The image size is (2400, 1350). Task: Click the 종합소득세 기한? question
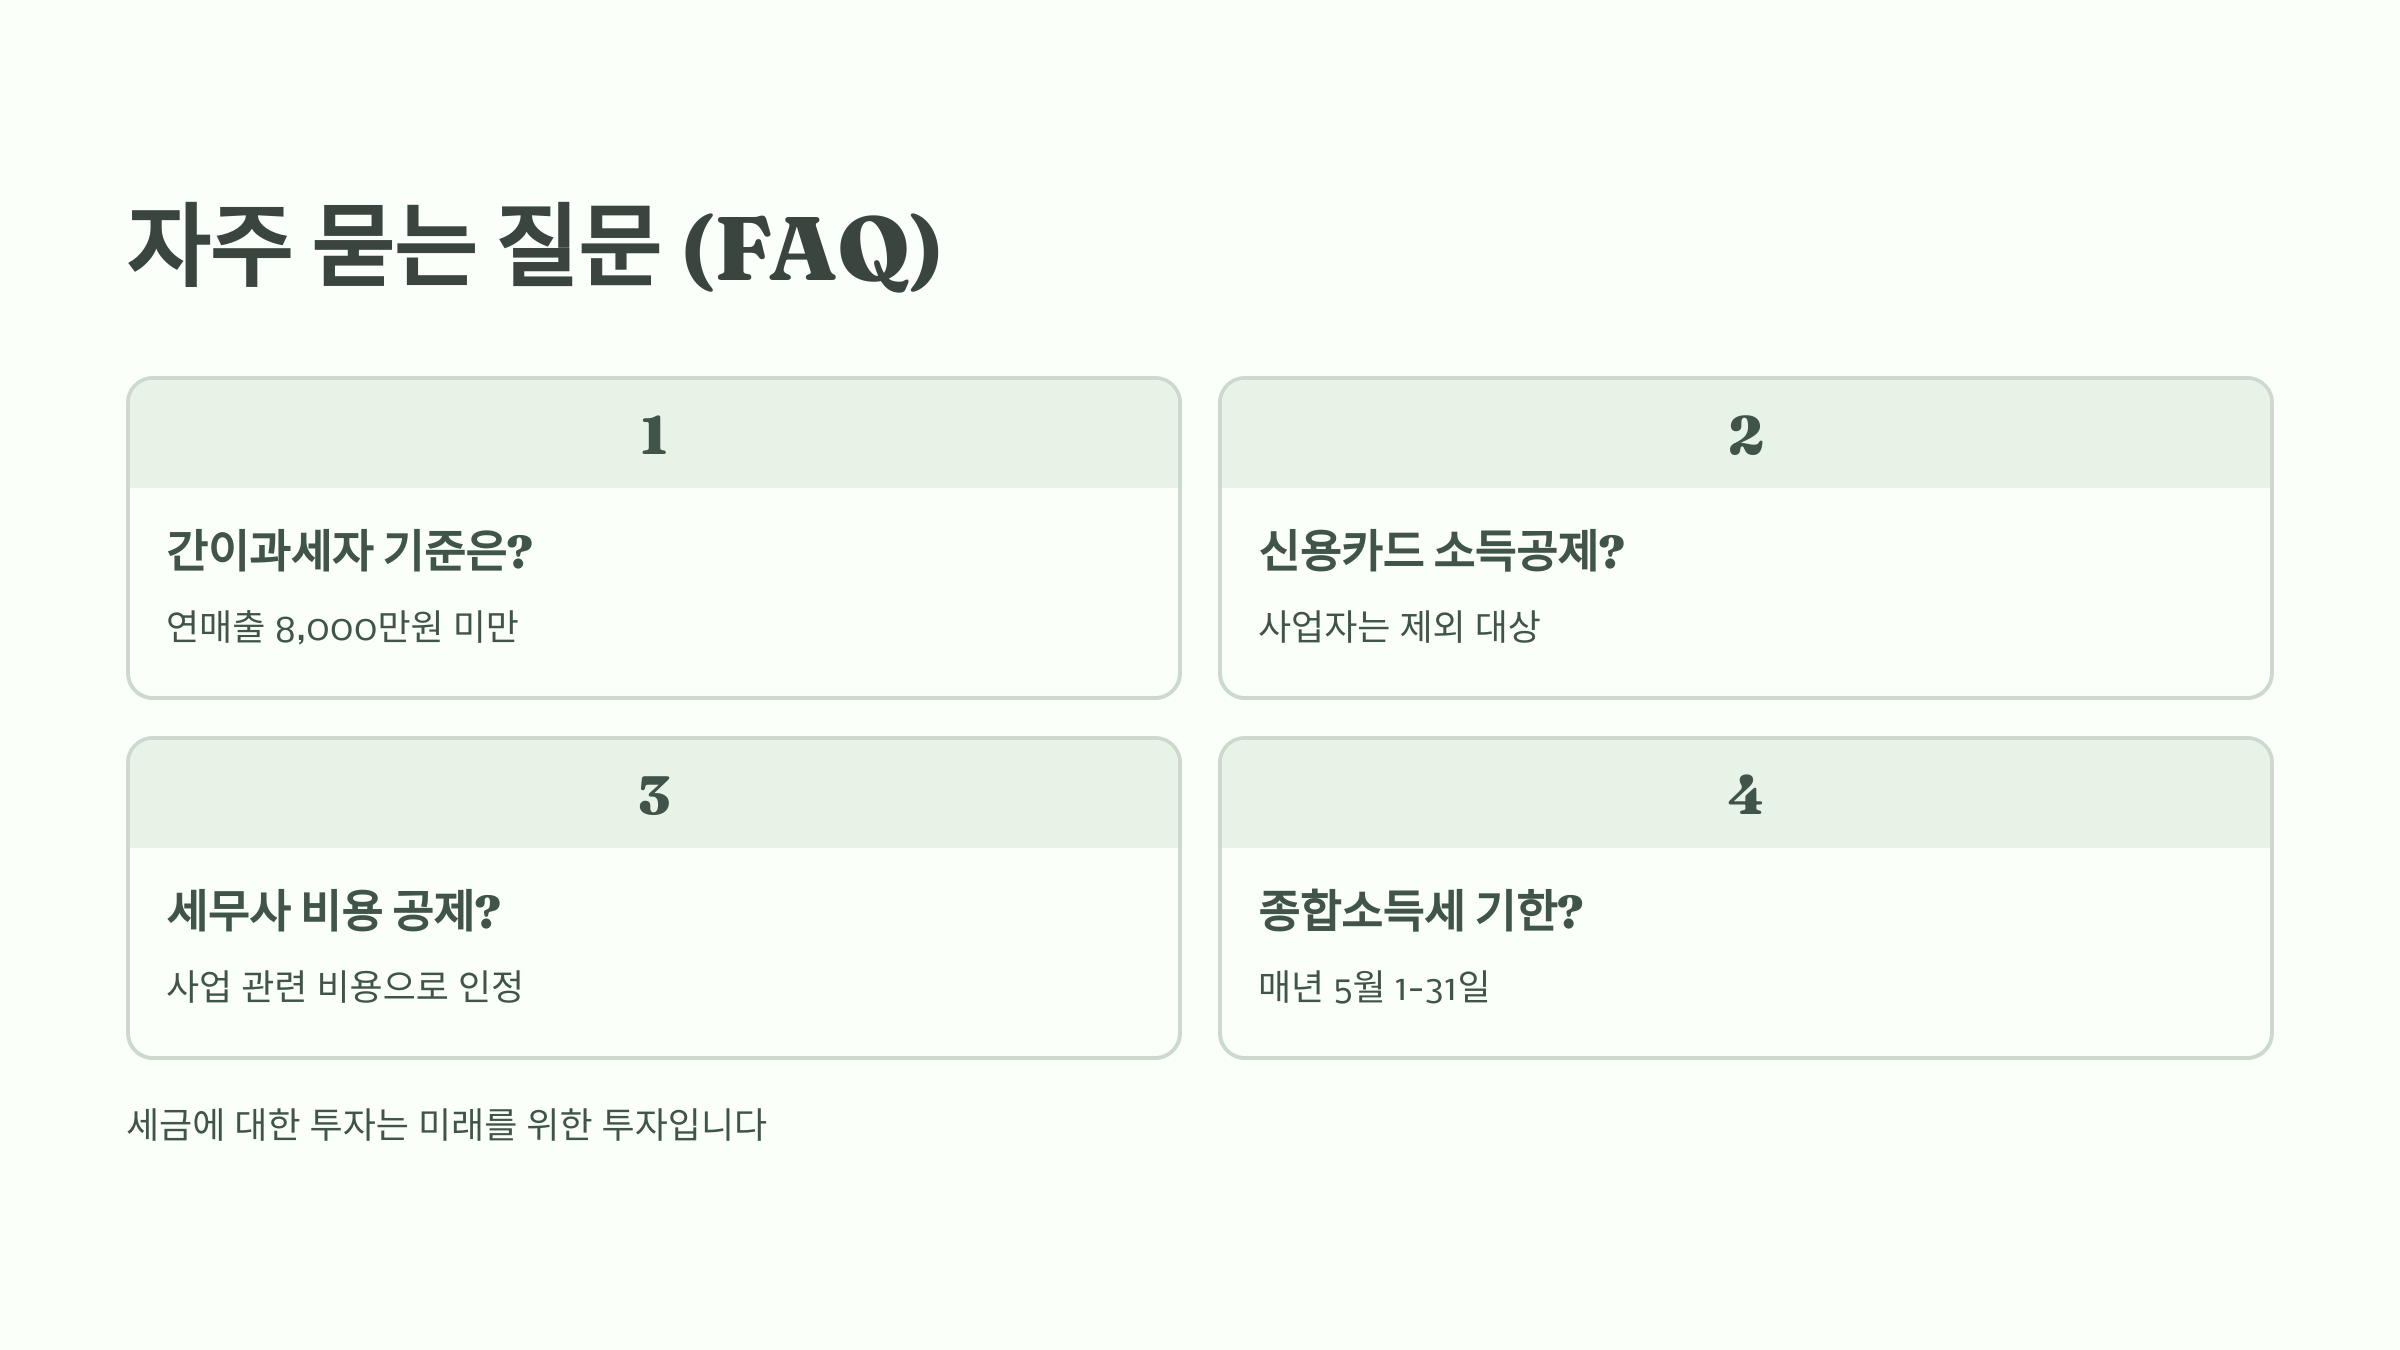pyautogui.click(x=1420, y=910)
